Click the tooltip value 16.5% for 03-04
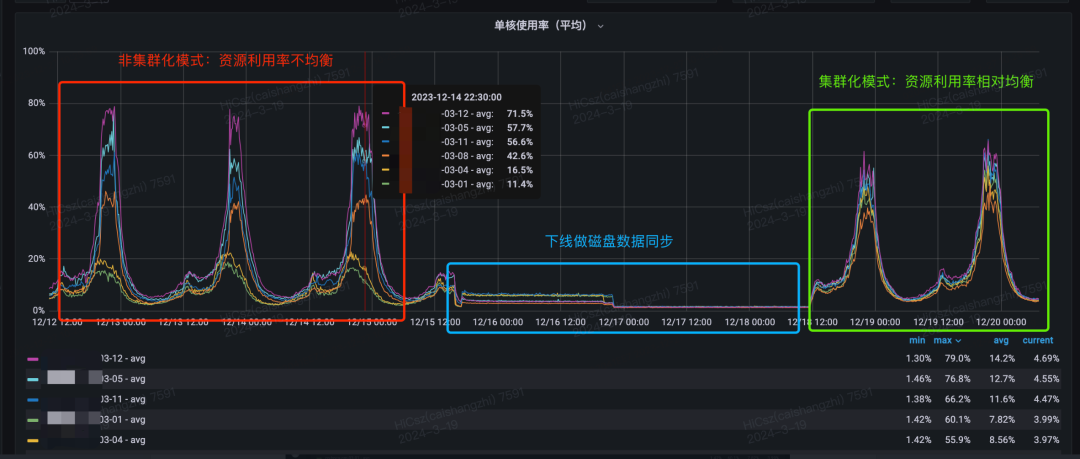The height and width of the screenshot is (459, 1080). [519, 170]
